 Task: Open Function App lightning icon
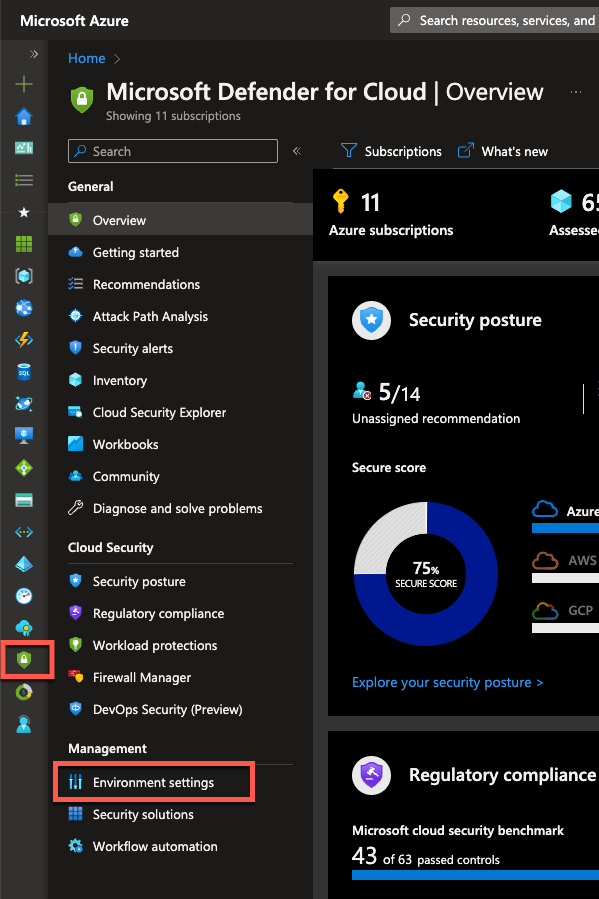click(24, 340)
